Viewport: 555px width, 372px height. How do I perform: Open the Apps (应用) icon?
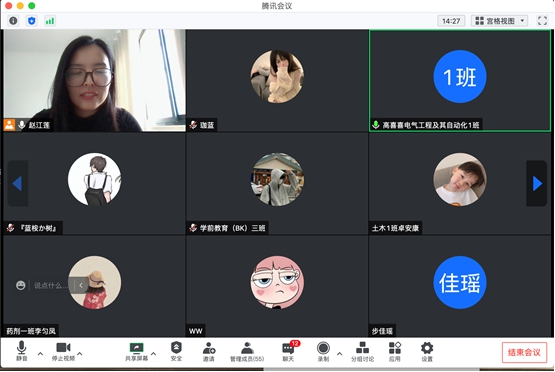395,352
